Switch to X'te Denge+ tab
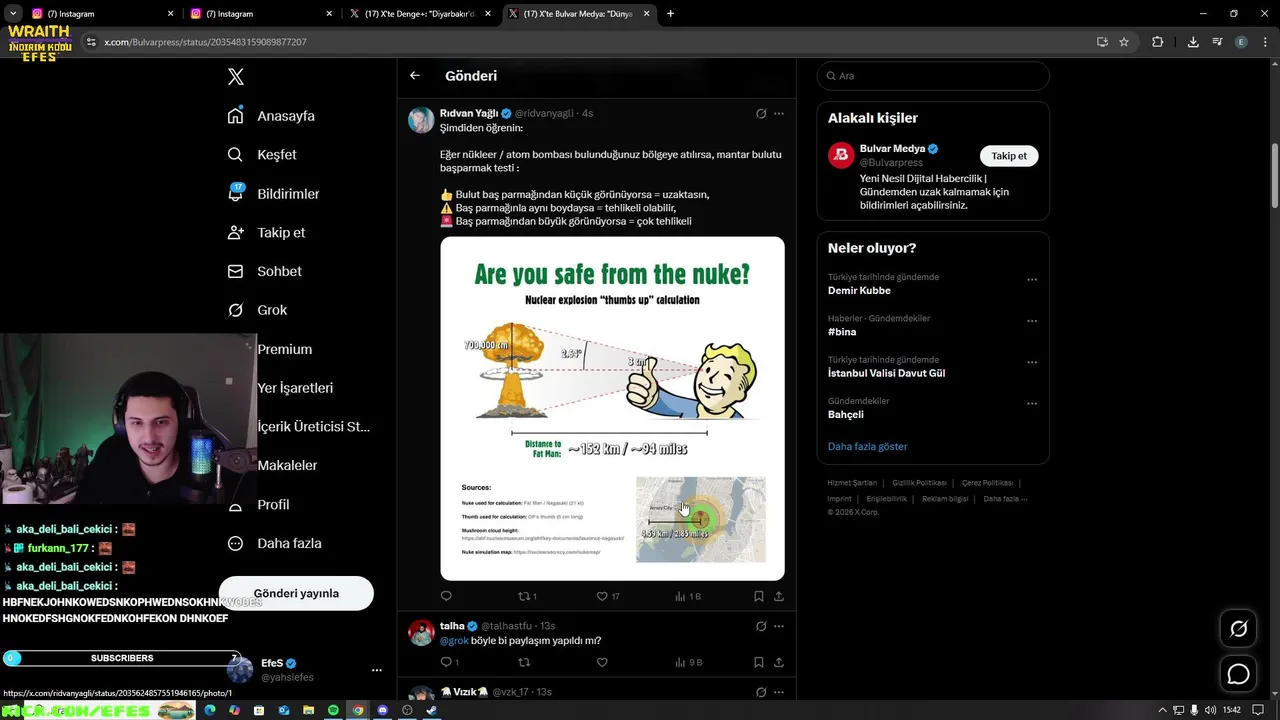Viewport: 1280px width, 720px height. [x=420, y=14]
